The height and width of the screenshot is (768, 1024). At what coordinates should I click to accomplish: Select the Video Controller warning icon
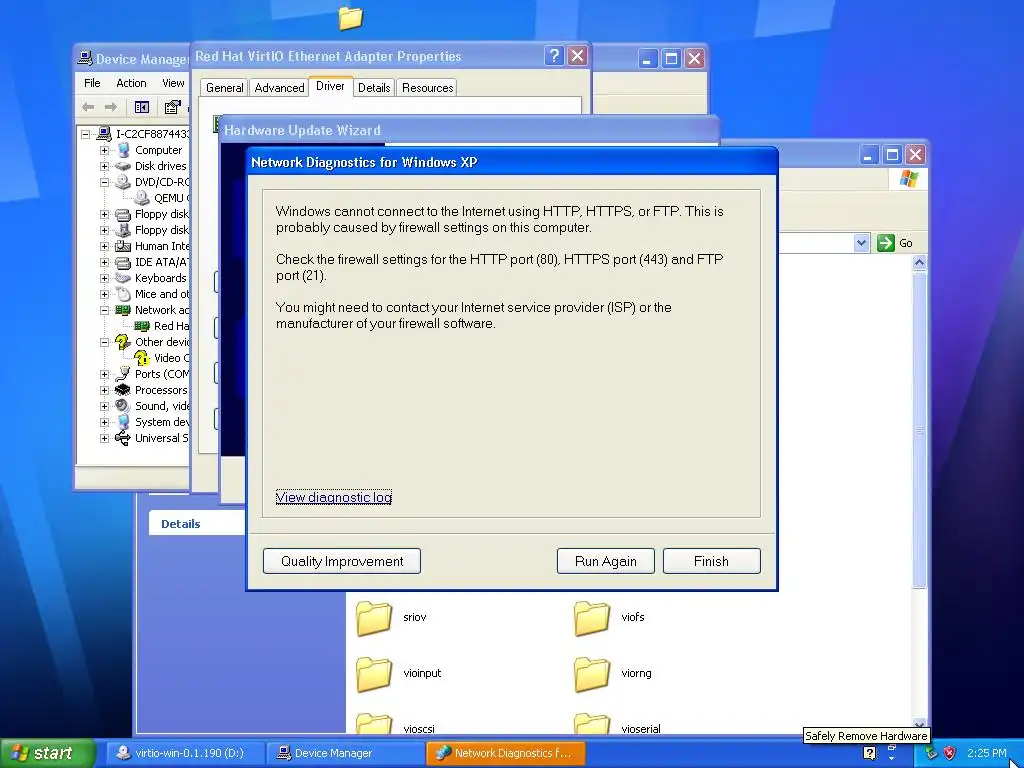coord(142,358)
